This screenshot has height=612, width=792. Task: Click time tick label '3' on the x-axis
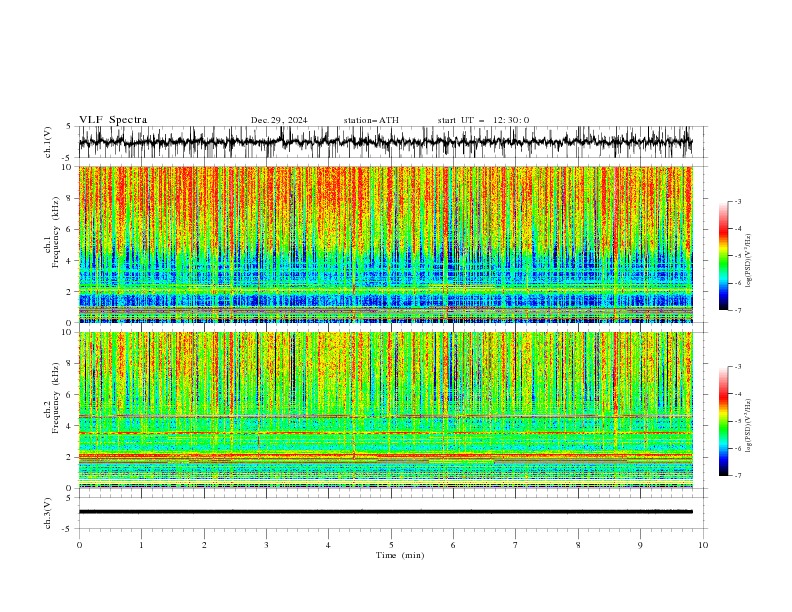[266, 545]
